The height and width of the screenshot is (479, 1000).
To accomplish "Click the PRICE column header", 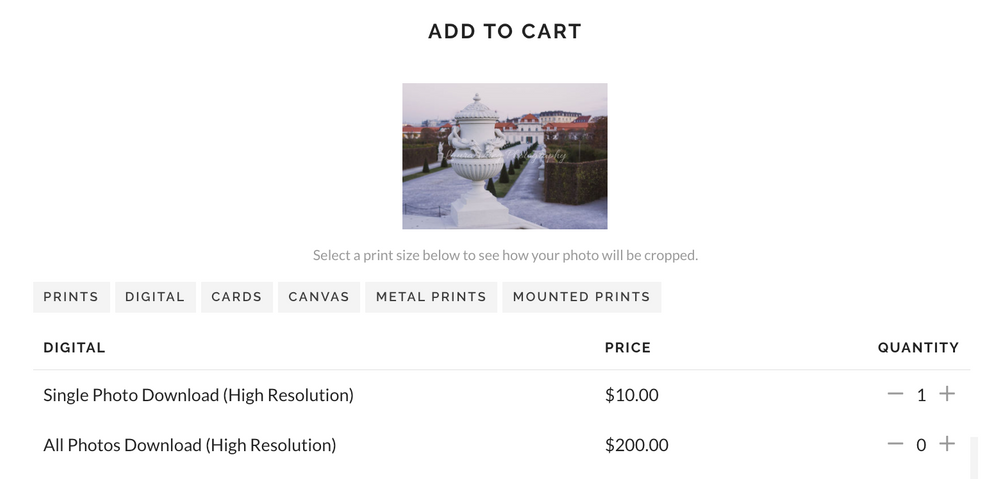I will (x=628, y=348).
